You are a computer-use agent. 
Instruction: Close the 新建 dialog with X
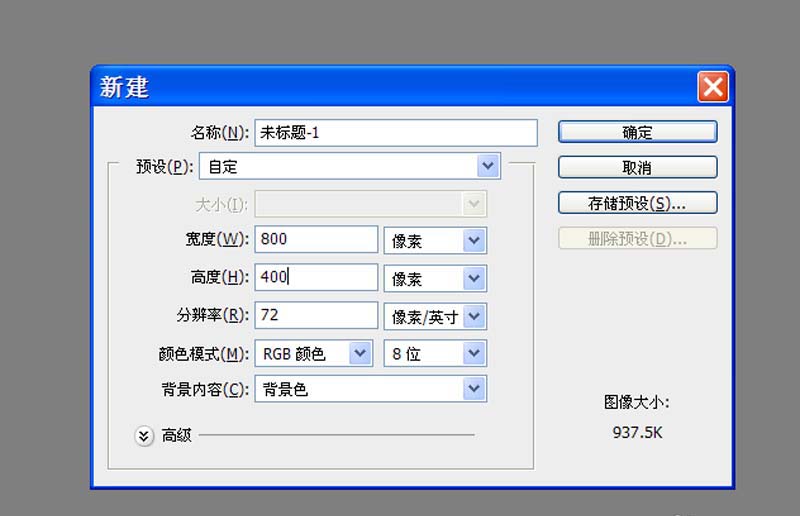click(x=713, y=87)
